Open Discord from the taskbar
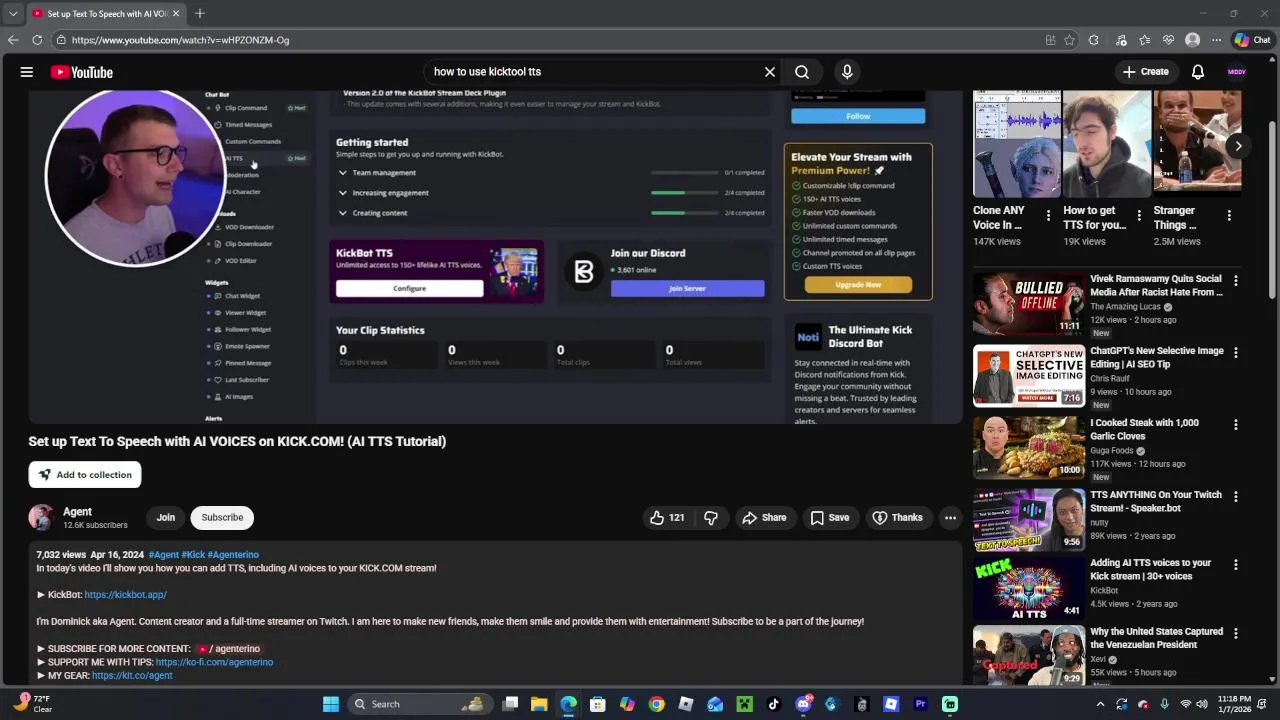This screenshot has height=720, width=1280. click(803, 704)
